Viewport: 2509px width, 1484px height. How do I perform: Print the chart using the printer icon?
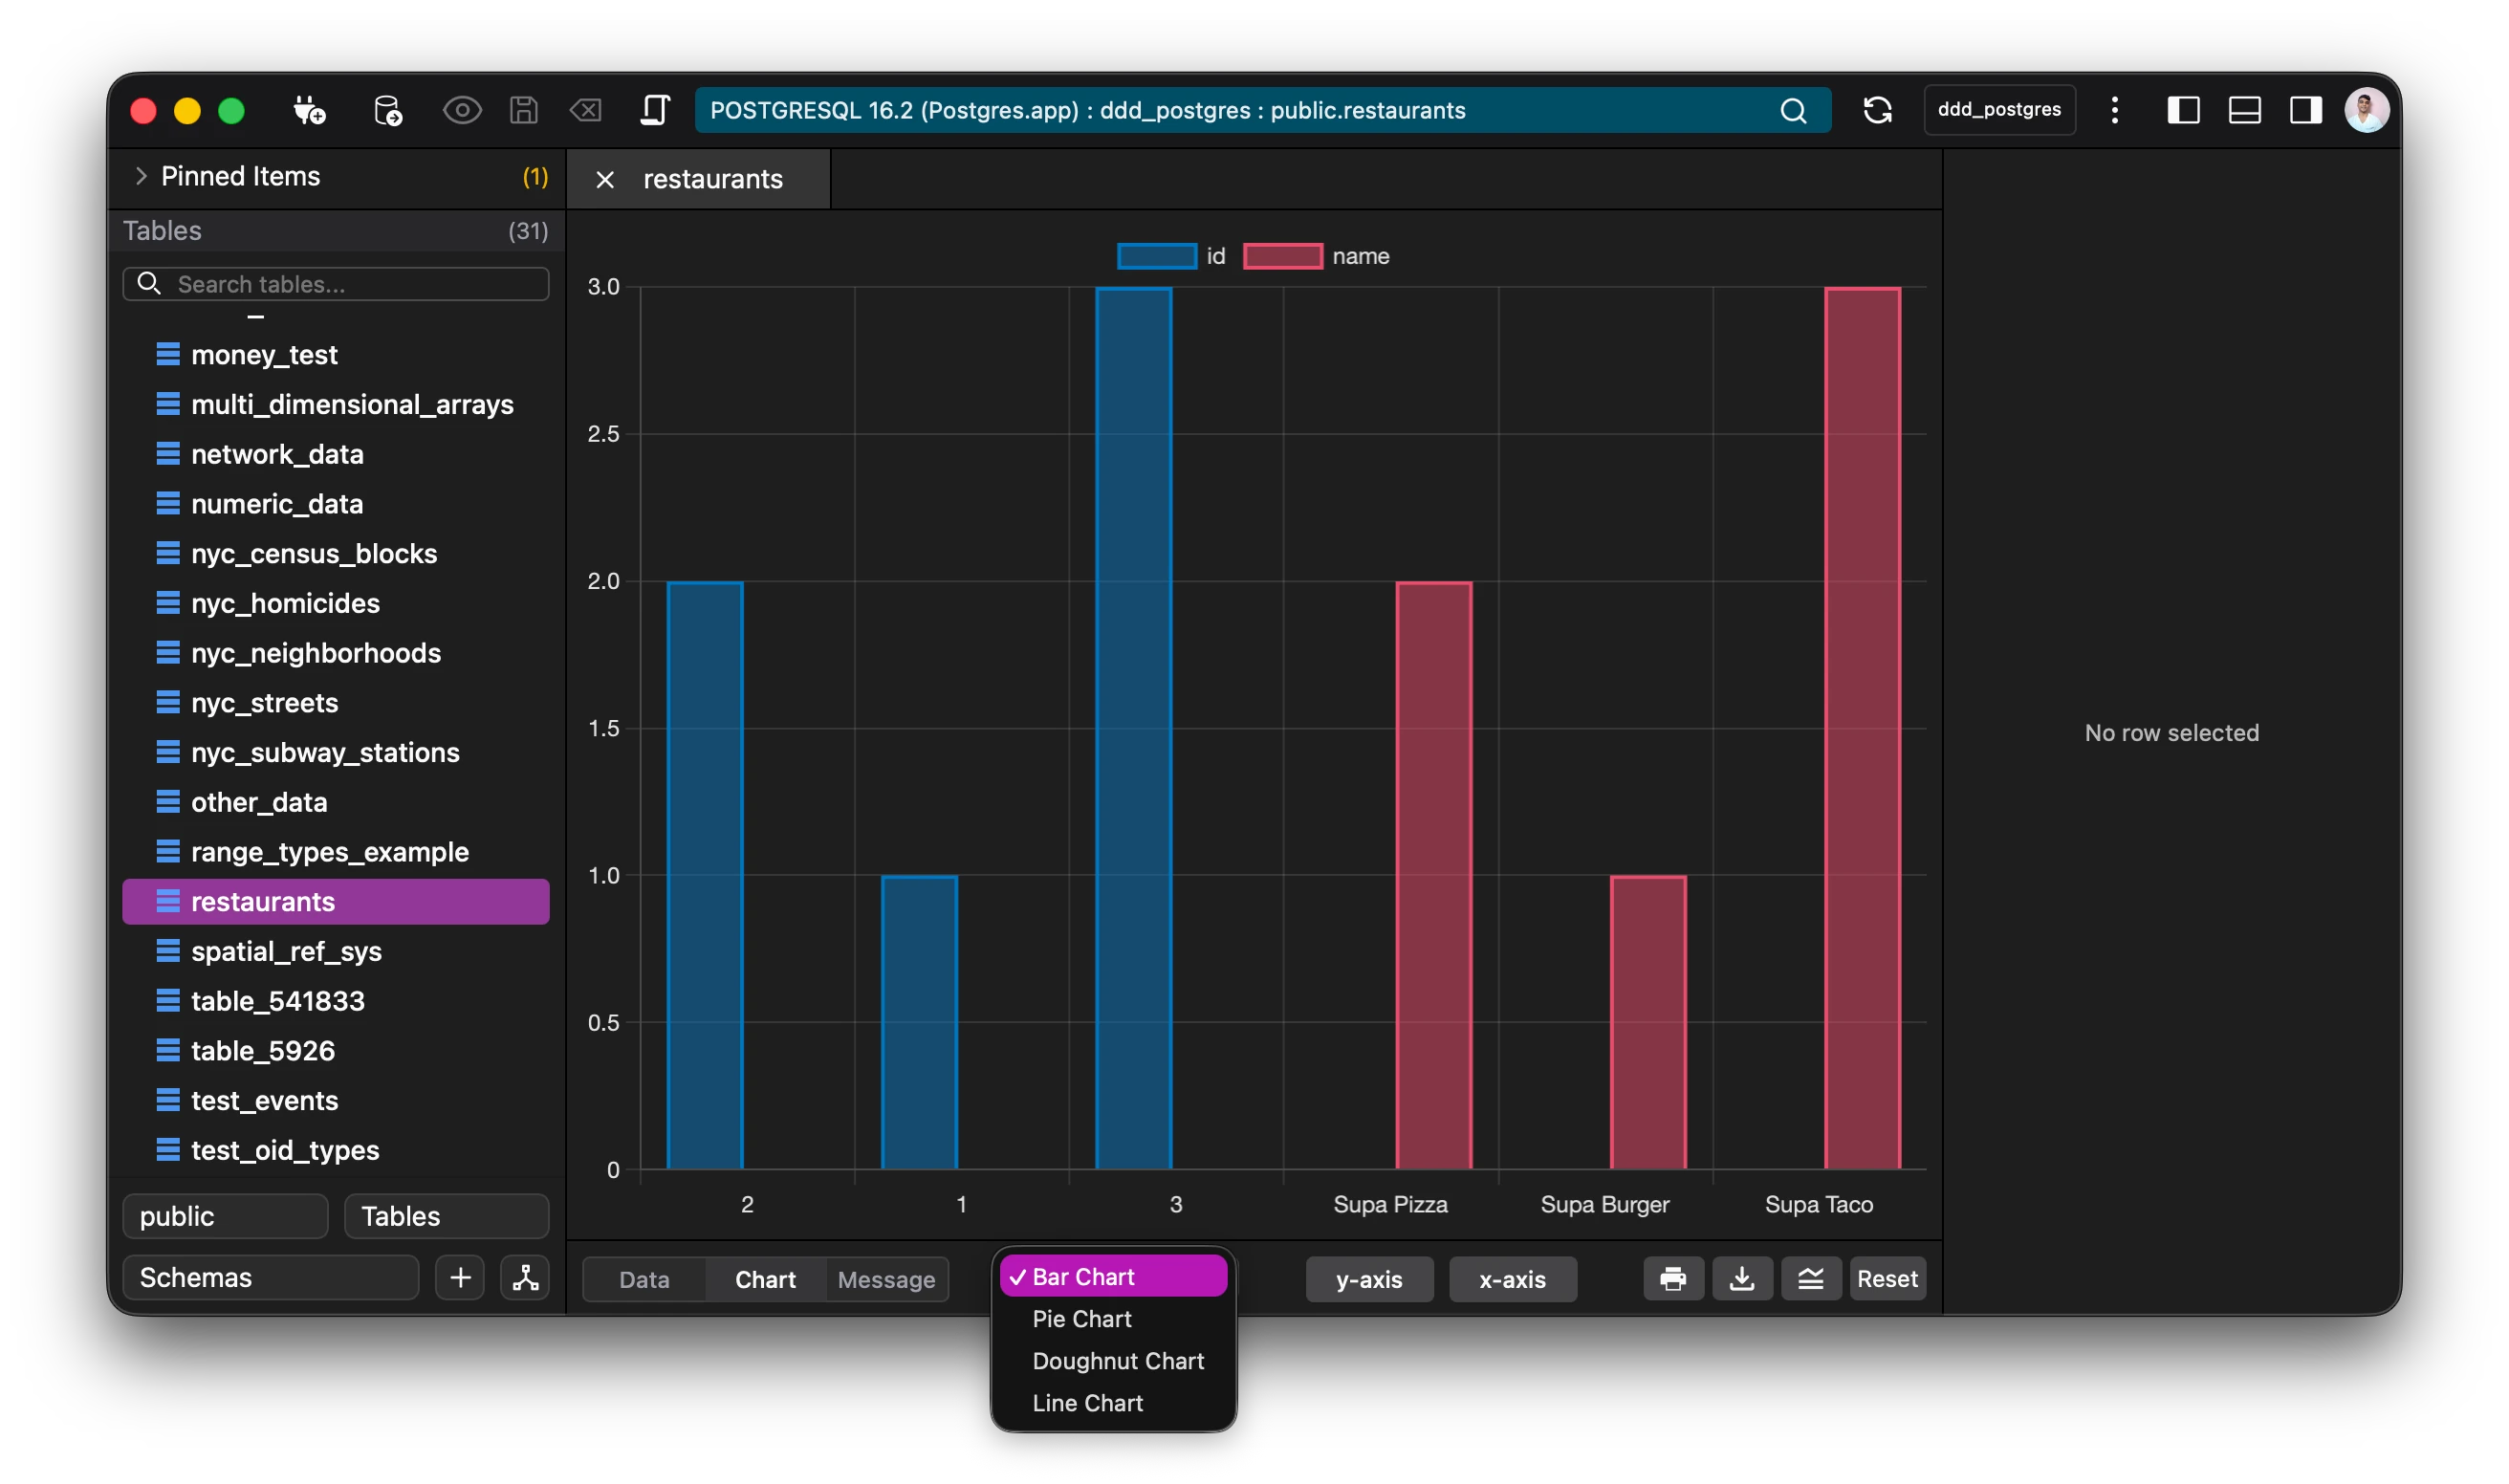pos(1672,1278)
